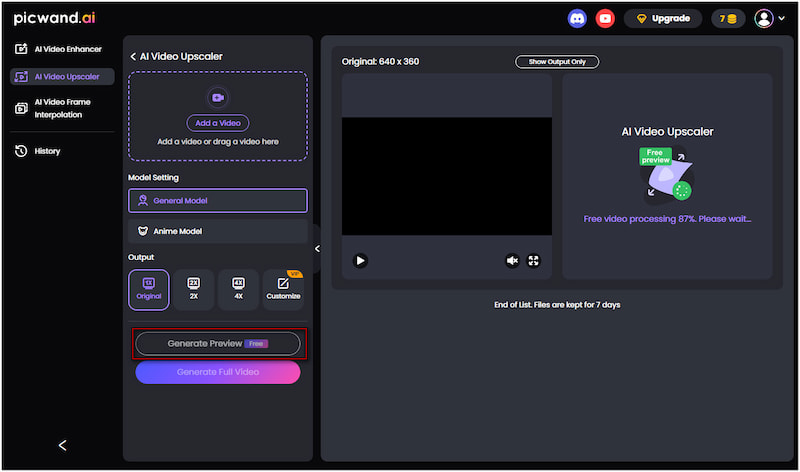Open the user profile avatar
The image size is (800, 472).
(x=764, y=19)
